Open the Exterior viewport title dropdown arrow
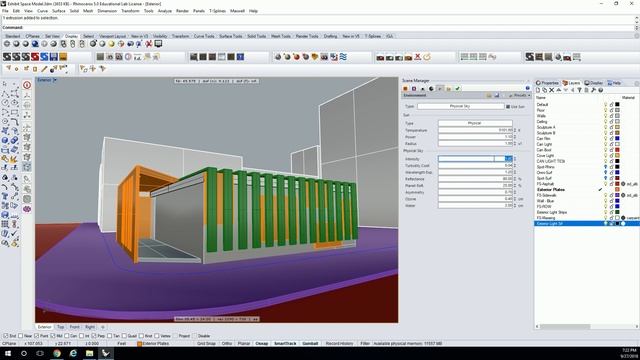The image size is (640, 360). [55, 80]
